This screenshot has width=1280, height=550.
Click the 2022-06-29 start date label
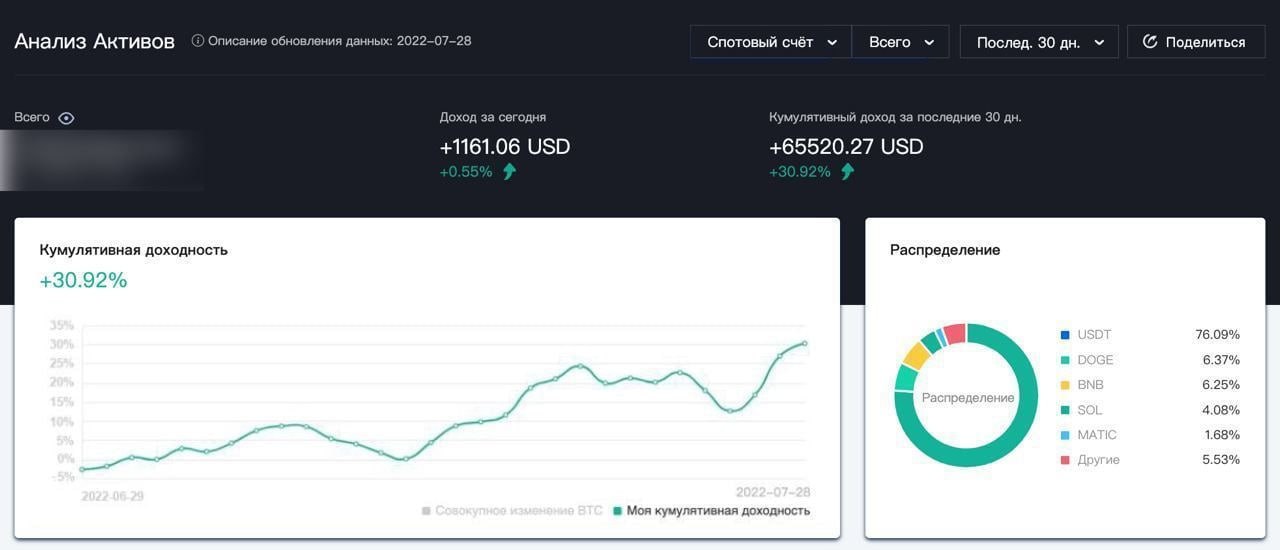click(115, 495)
